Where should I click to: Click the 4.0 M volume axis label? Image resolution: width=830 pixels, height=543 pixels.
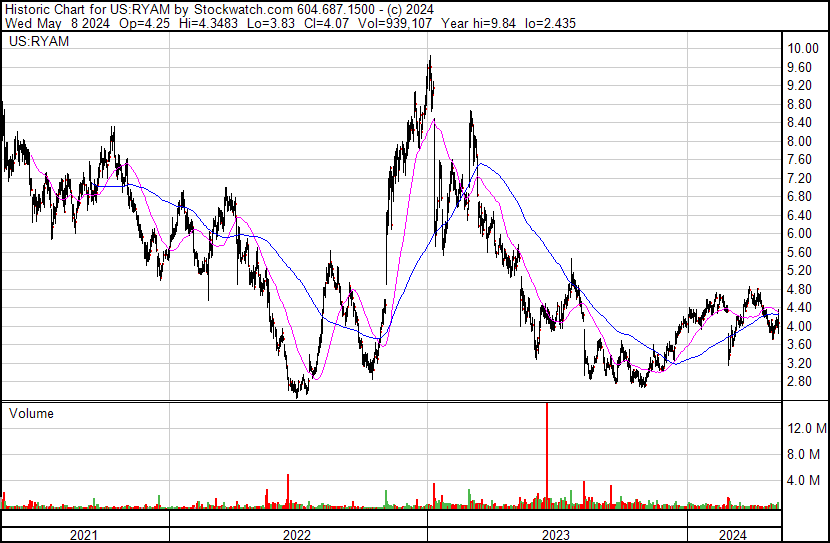[x=804, y=481]
